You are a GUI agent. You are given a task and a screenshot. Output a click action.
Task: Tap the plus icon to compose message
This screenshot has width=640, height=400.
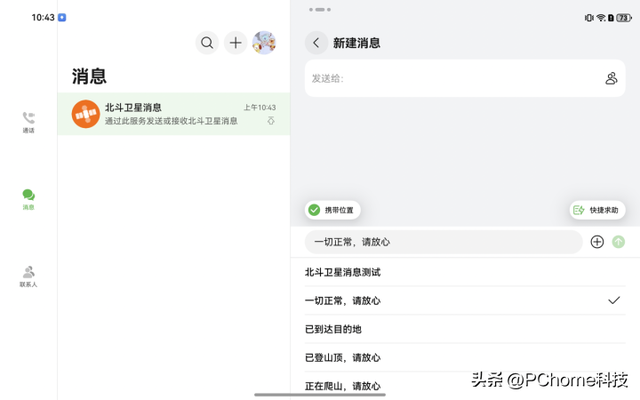pos(235,42)
